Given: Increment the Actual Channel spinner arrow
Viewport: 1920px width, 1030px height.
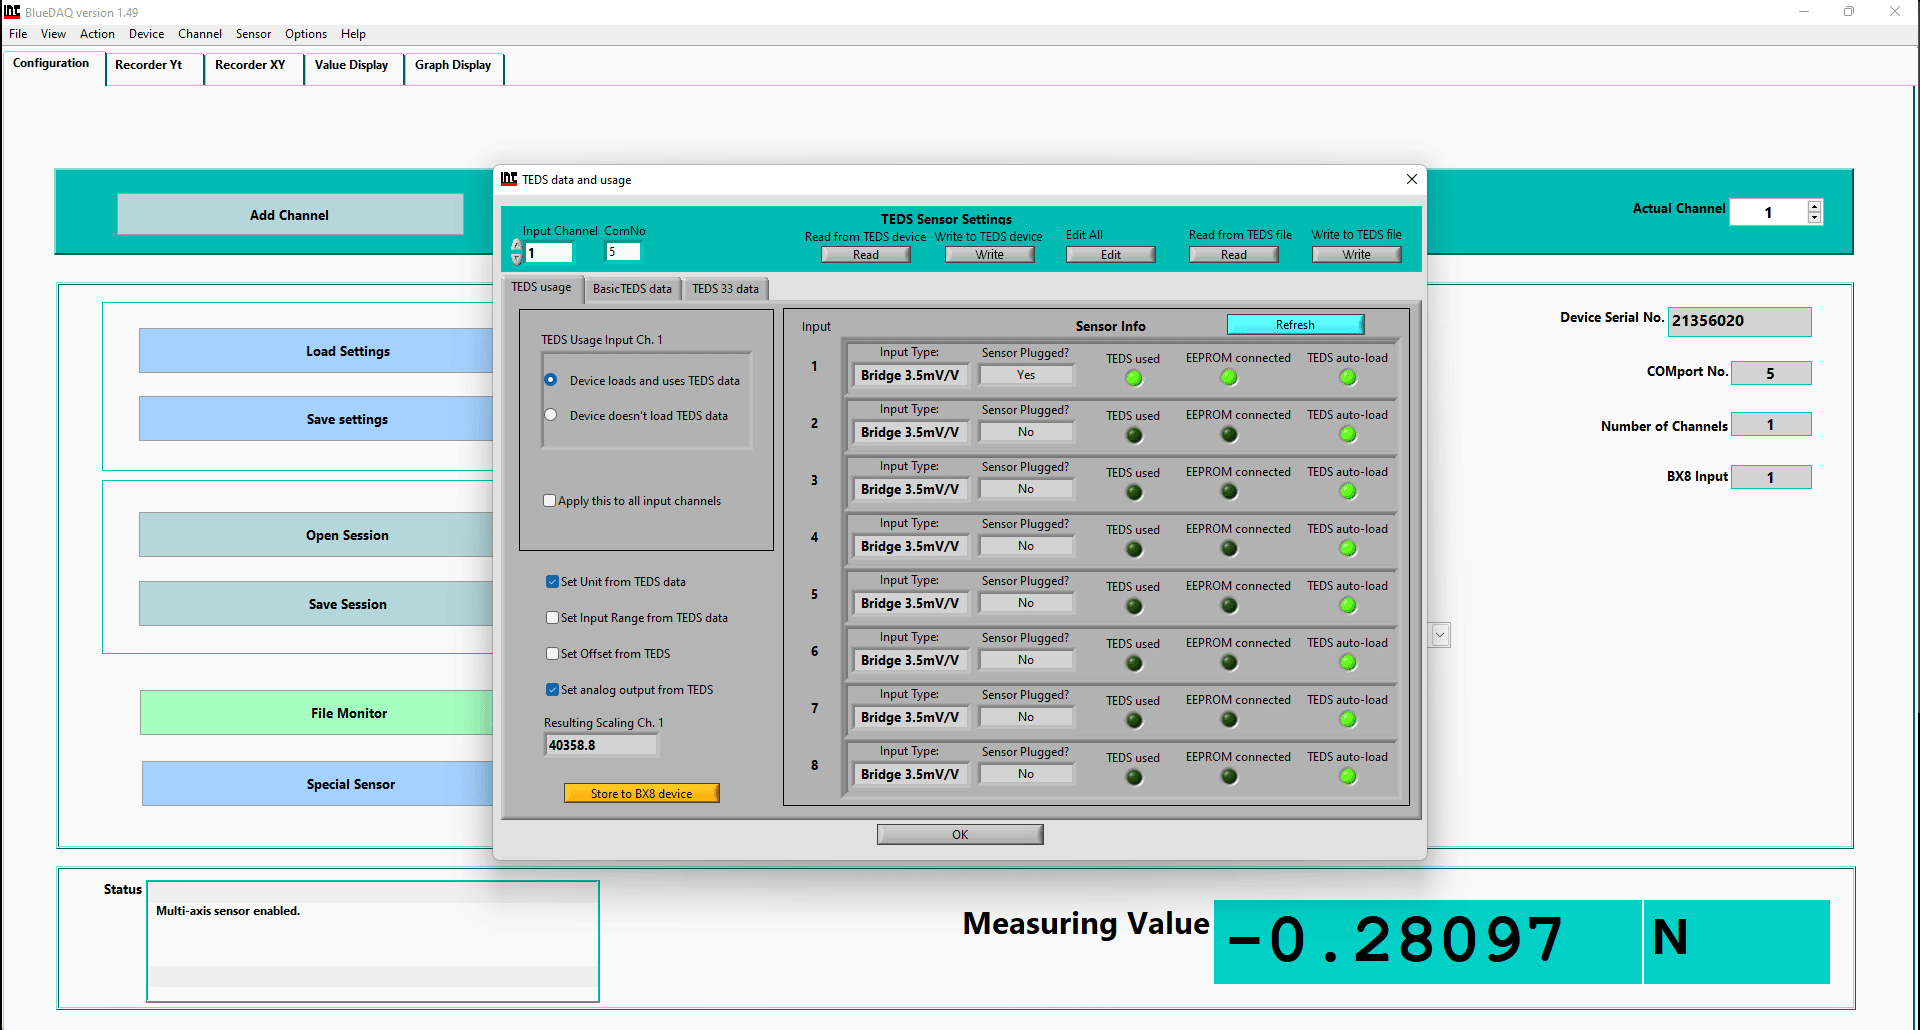Looking at the screenshot, I should (1814, 206).
